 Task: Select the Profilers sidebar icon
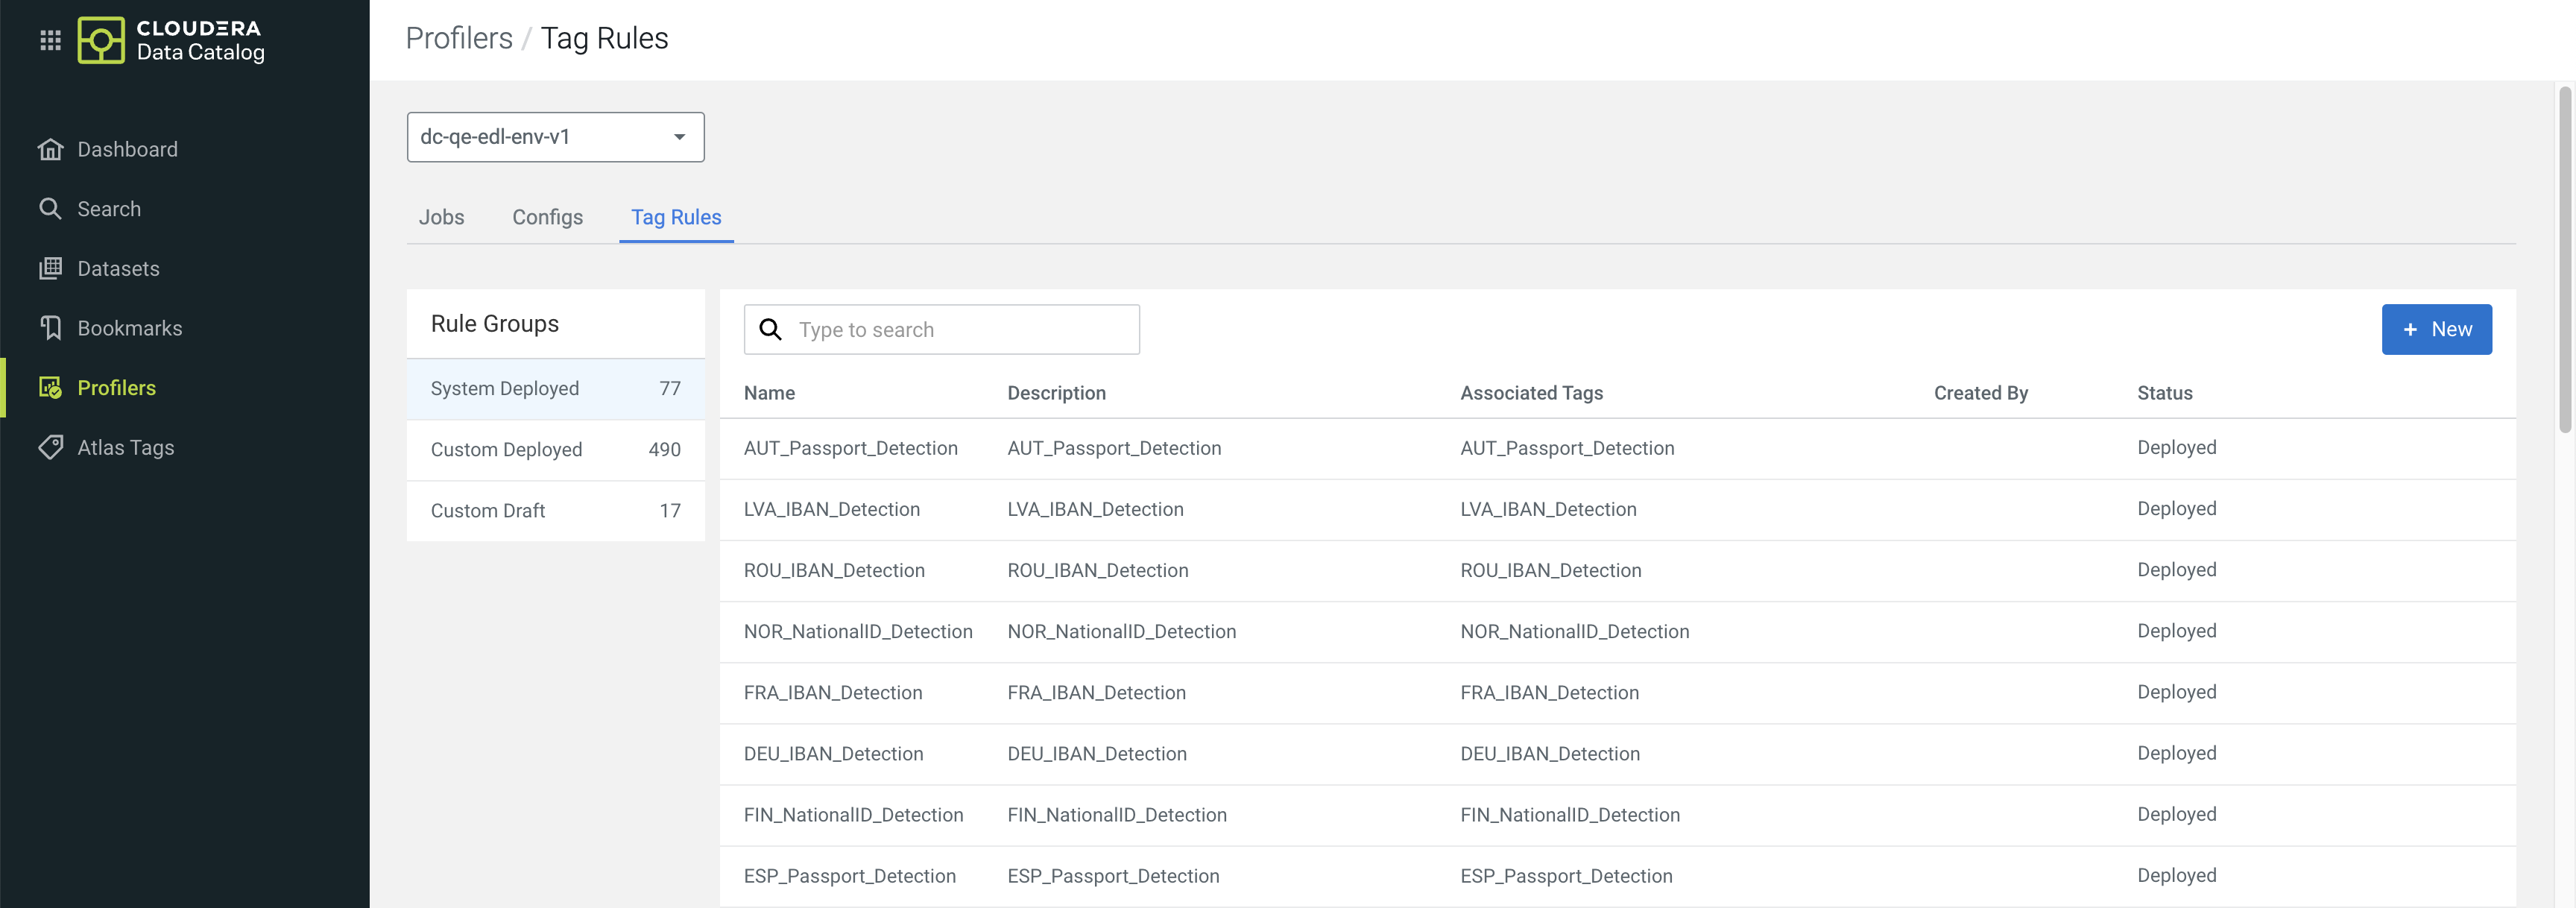pyautogui.click(x=50, y=388)
